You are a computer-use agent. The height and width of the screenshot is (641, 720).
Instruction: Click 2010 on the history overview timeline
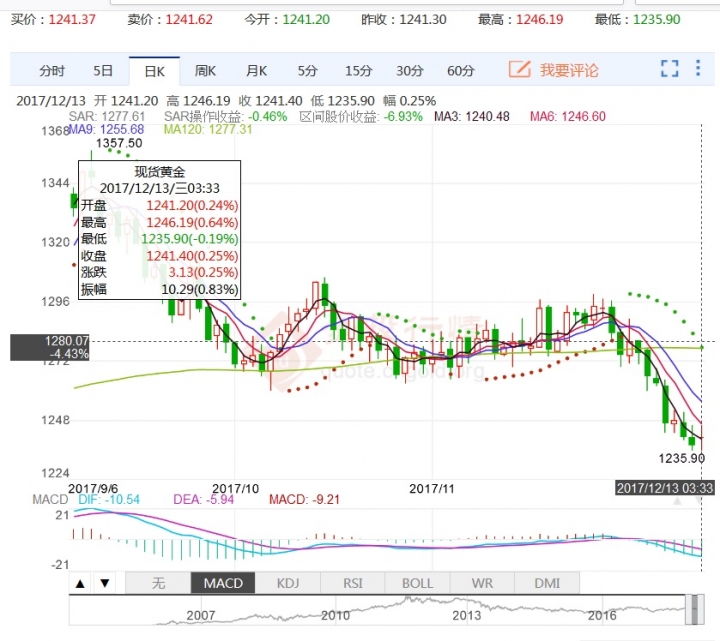(x=335, y=617)
